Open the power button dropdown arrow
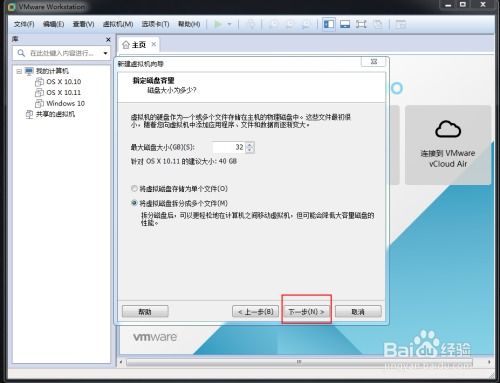 pos(229,24)
